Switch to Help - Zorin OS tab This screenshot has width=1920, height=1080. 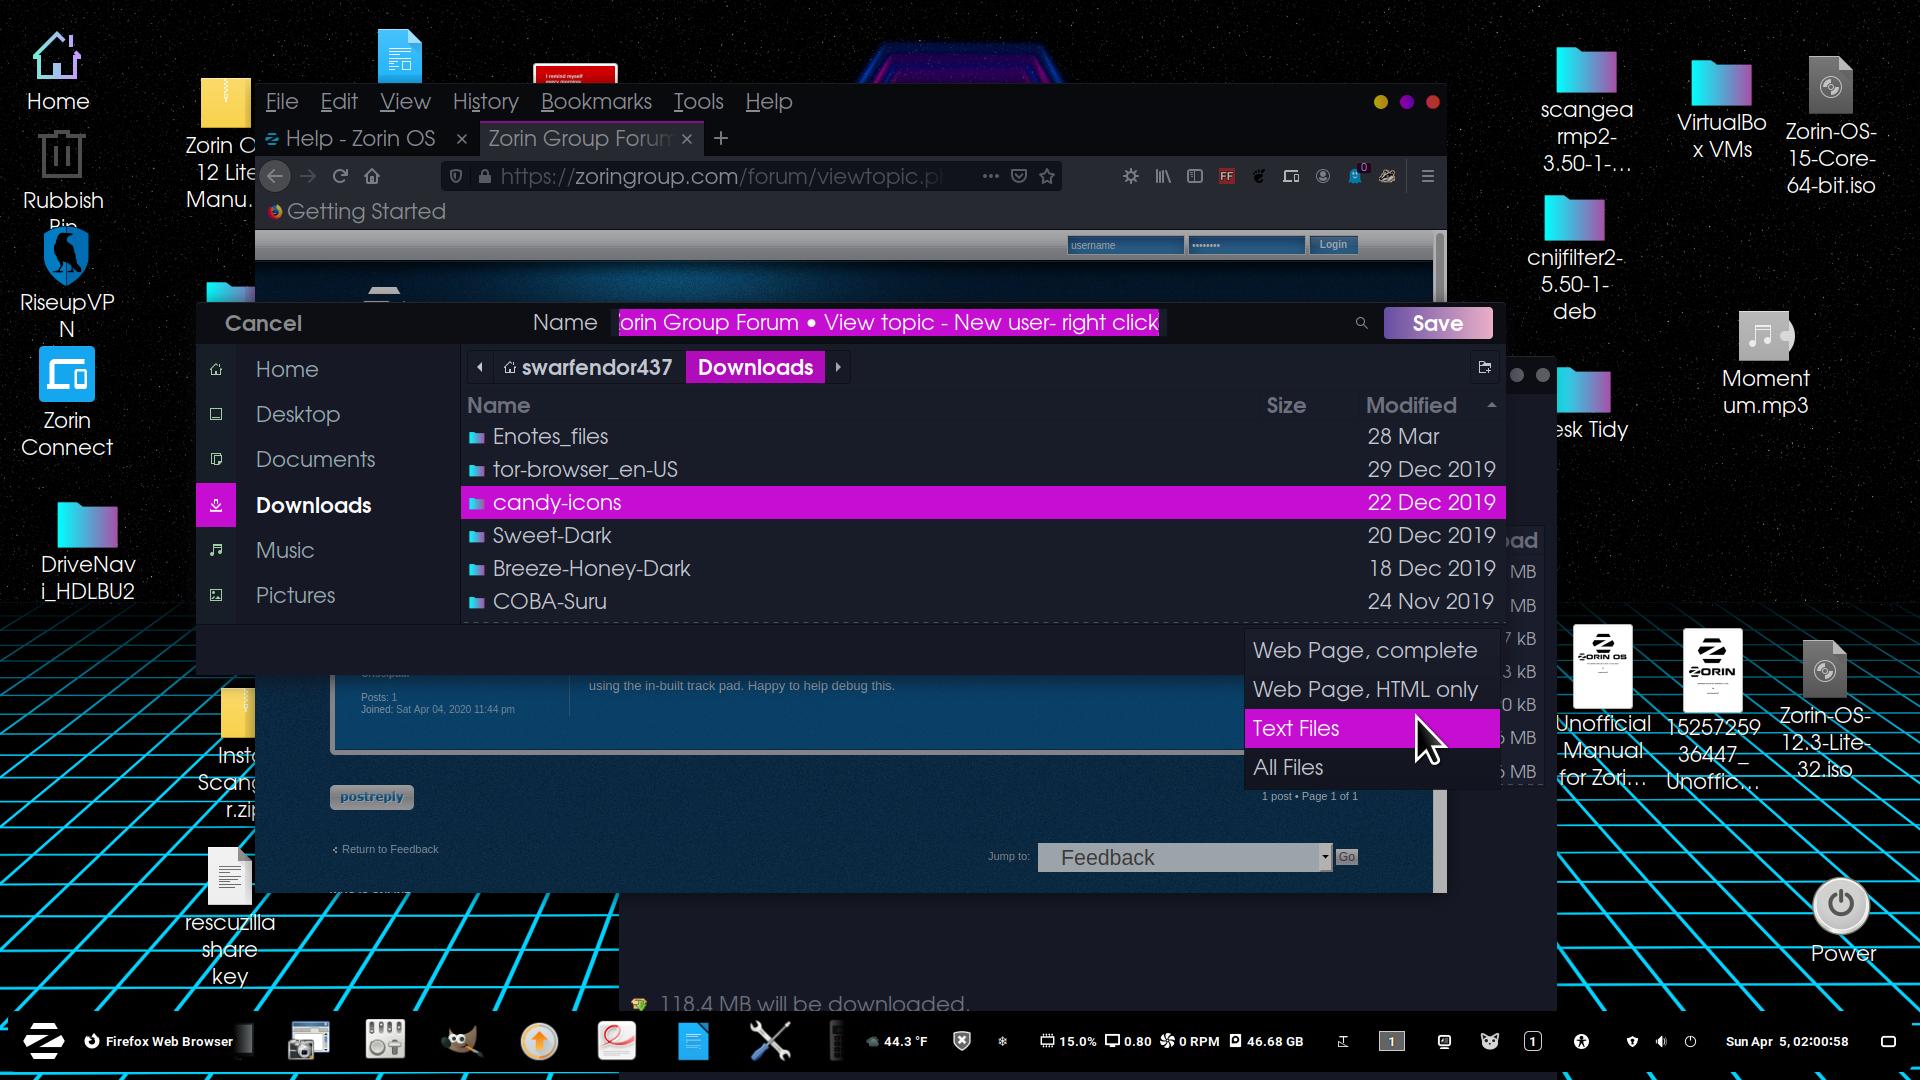pos(360,138)
